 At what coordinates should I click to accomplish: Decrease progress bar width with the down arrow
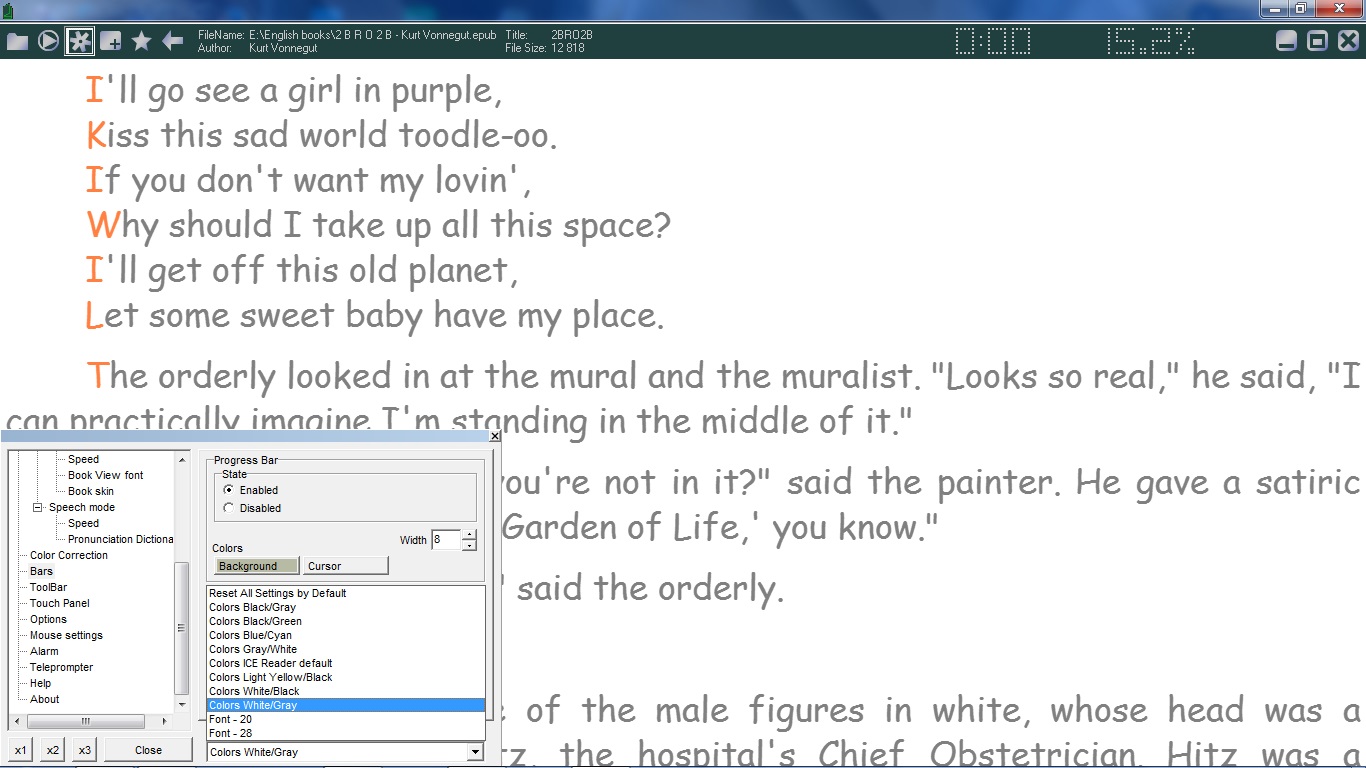[469, 546]
